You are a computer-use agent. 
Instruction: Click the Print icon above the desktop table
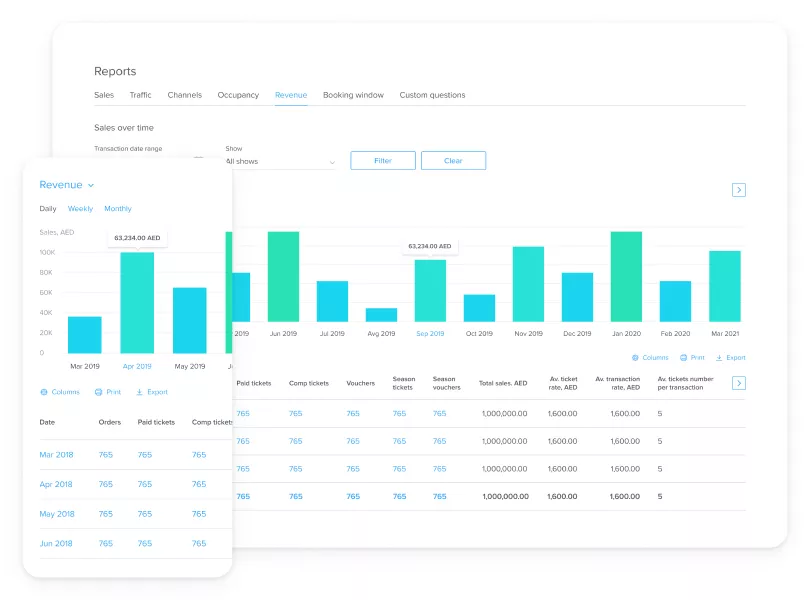click(684, 357)
